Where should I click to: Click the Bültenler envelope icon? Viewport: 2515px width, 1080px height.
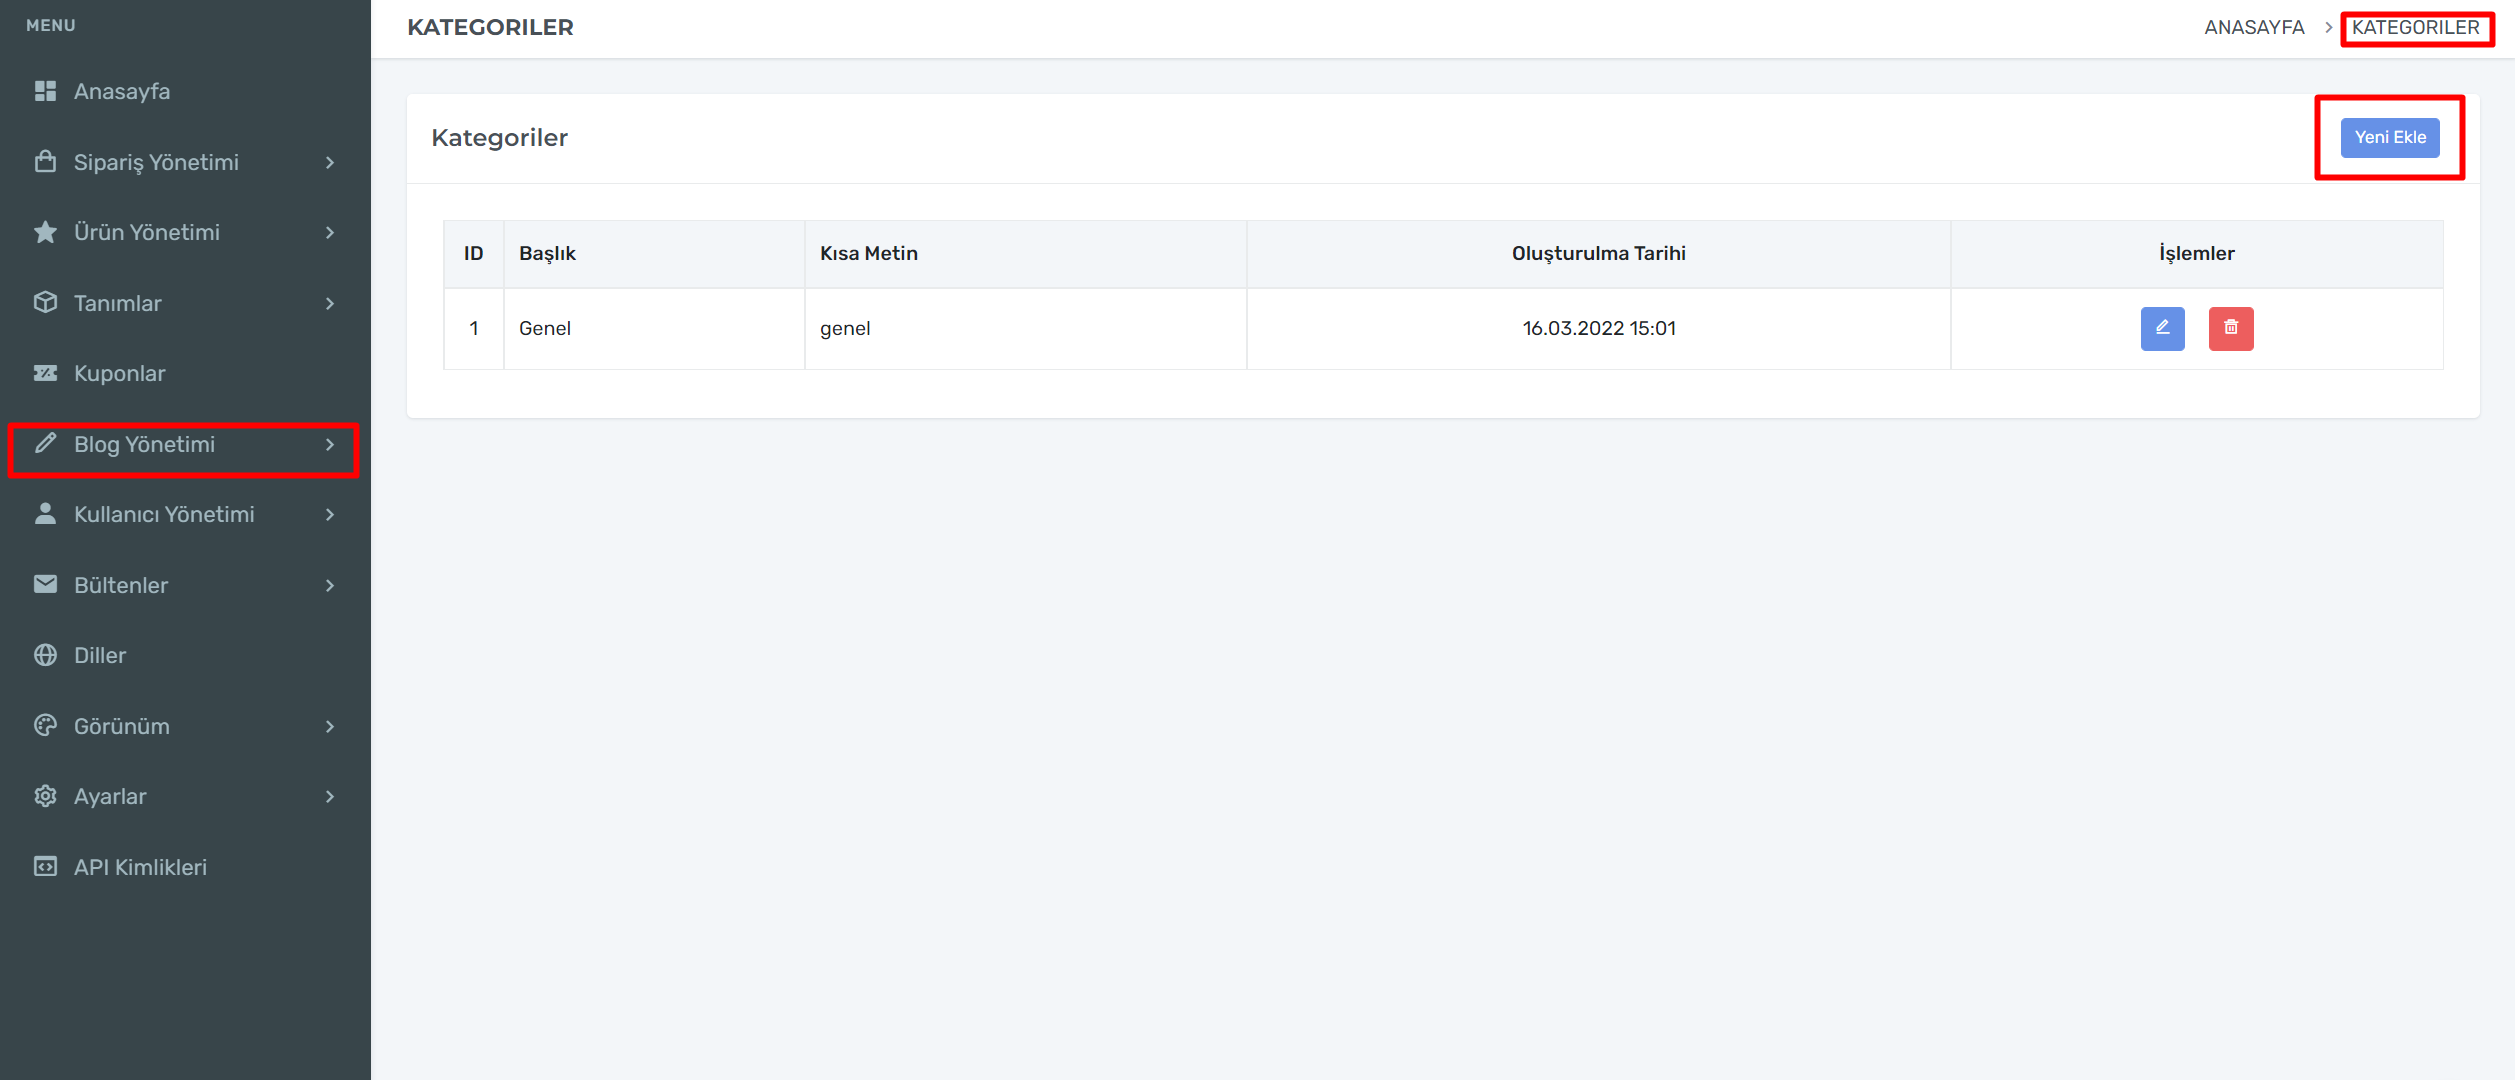[x=45, y=585]
